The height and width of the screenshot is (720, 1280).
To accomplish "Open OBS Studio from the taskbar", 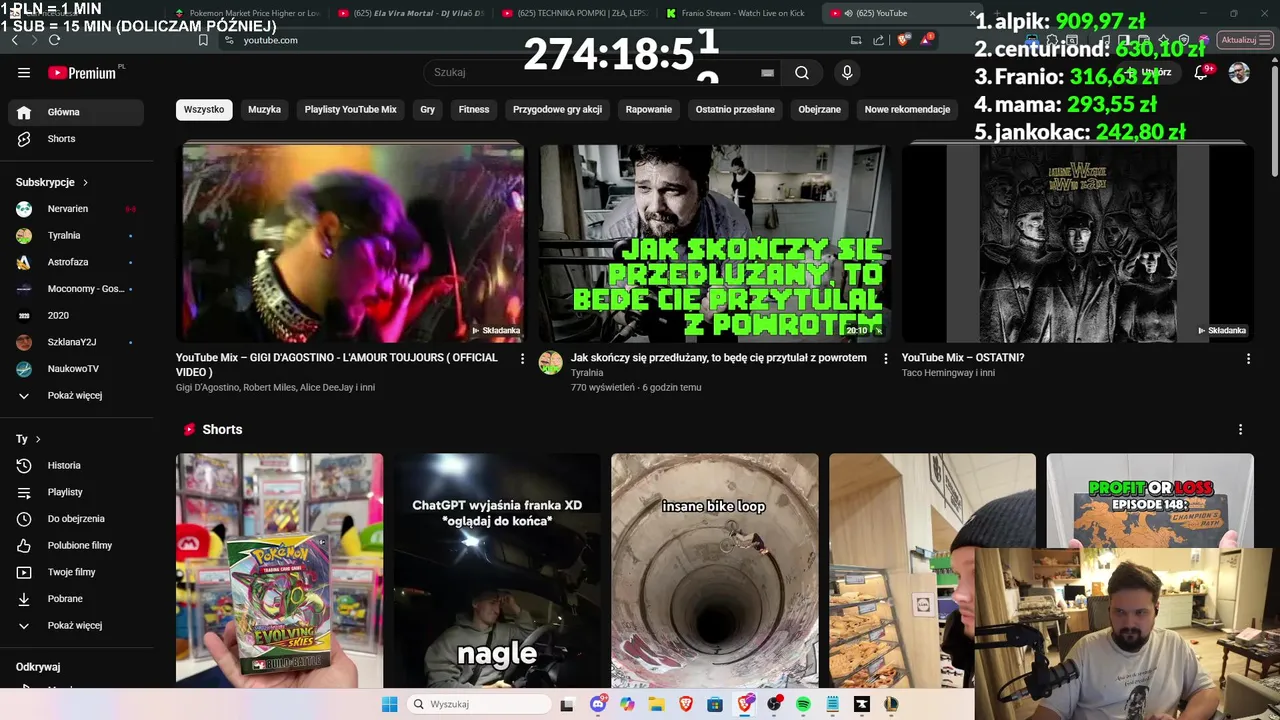I will point(774,704).
